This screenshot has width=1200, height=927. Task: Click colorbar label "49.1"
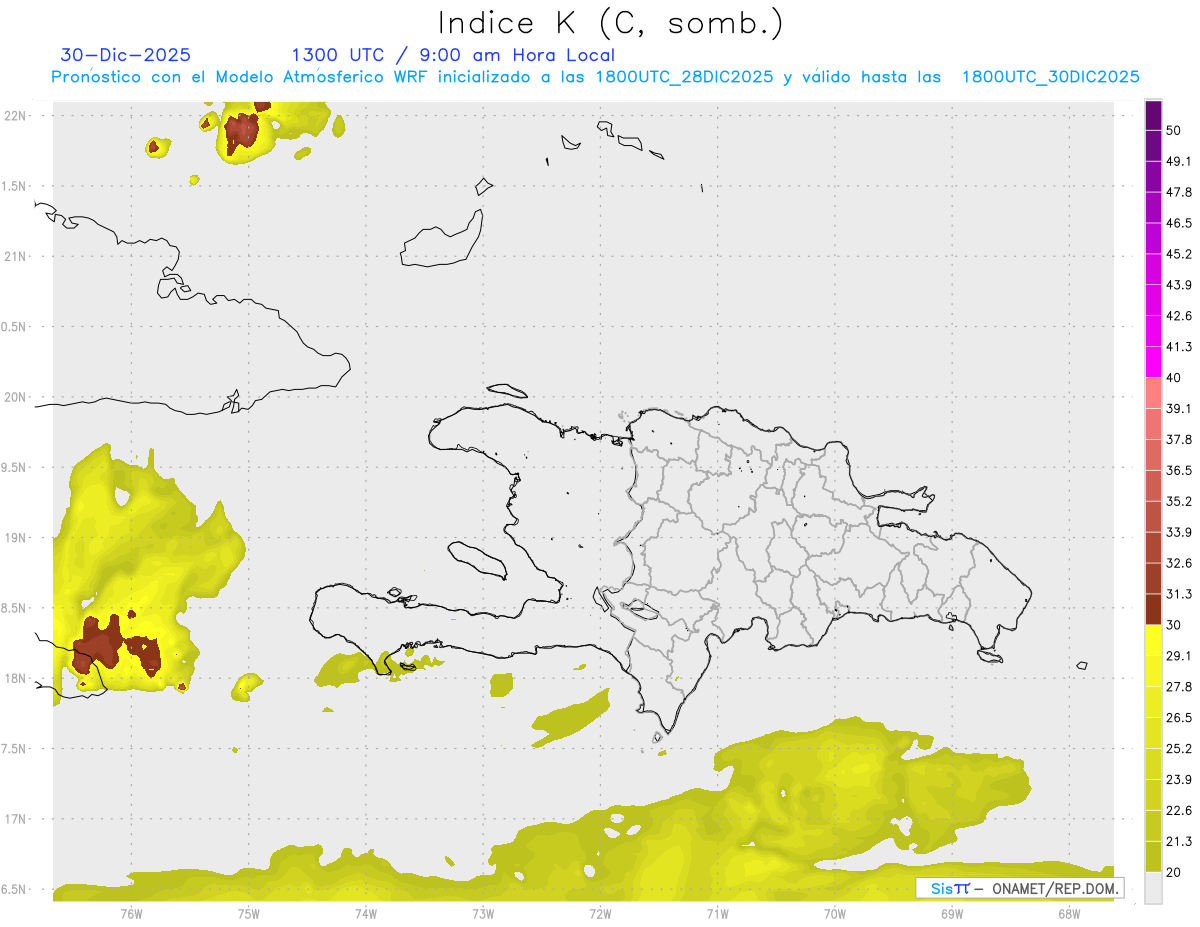pyautogui.click(x=1179, y=161)
